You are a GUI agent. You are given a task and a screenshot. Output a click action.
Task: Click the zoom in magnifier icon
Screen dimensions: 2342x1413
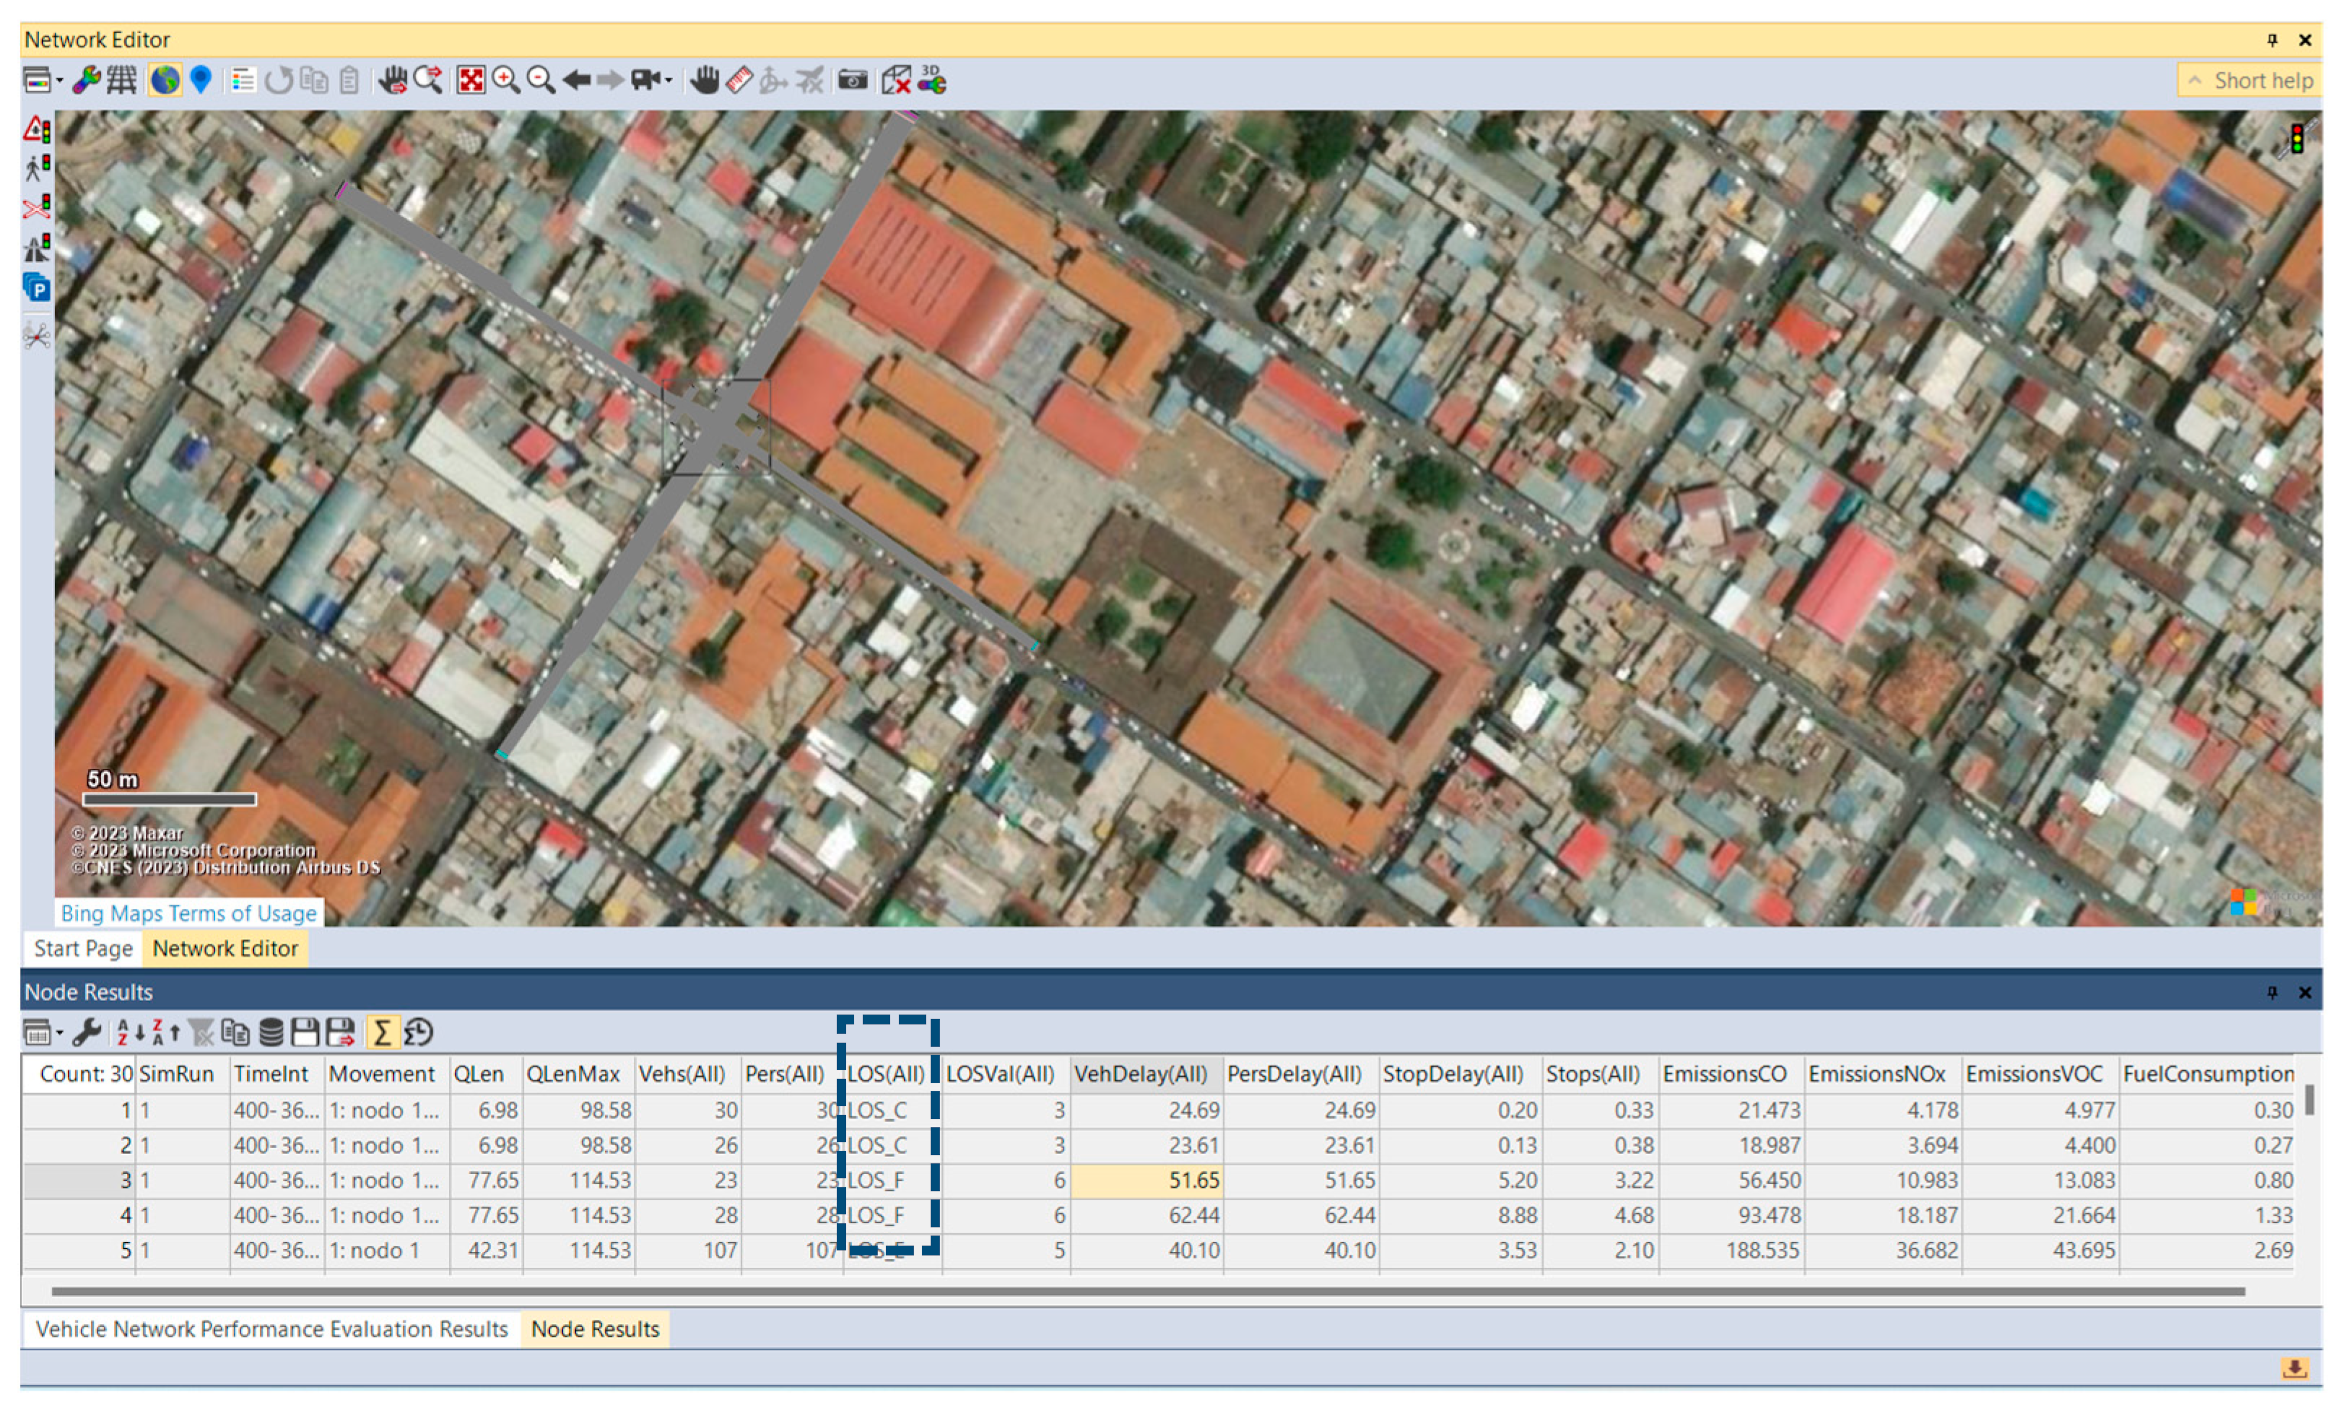coord(506,80)
